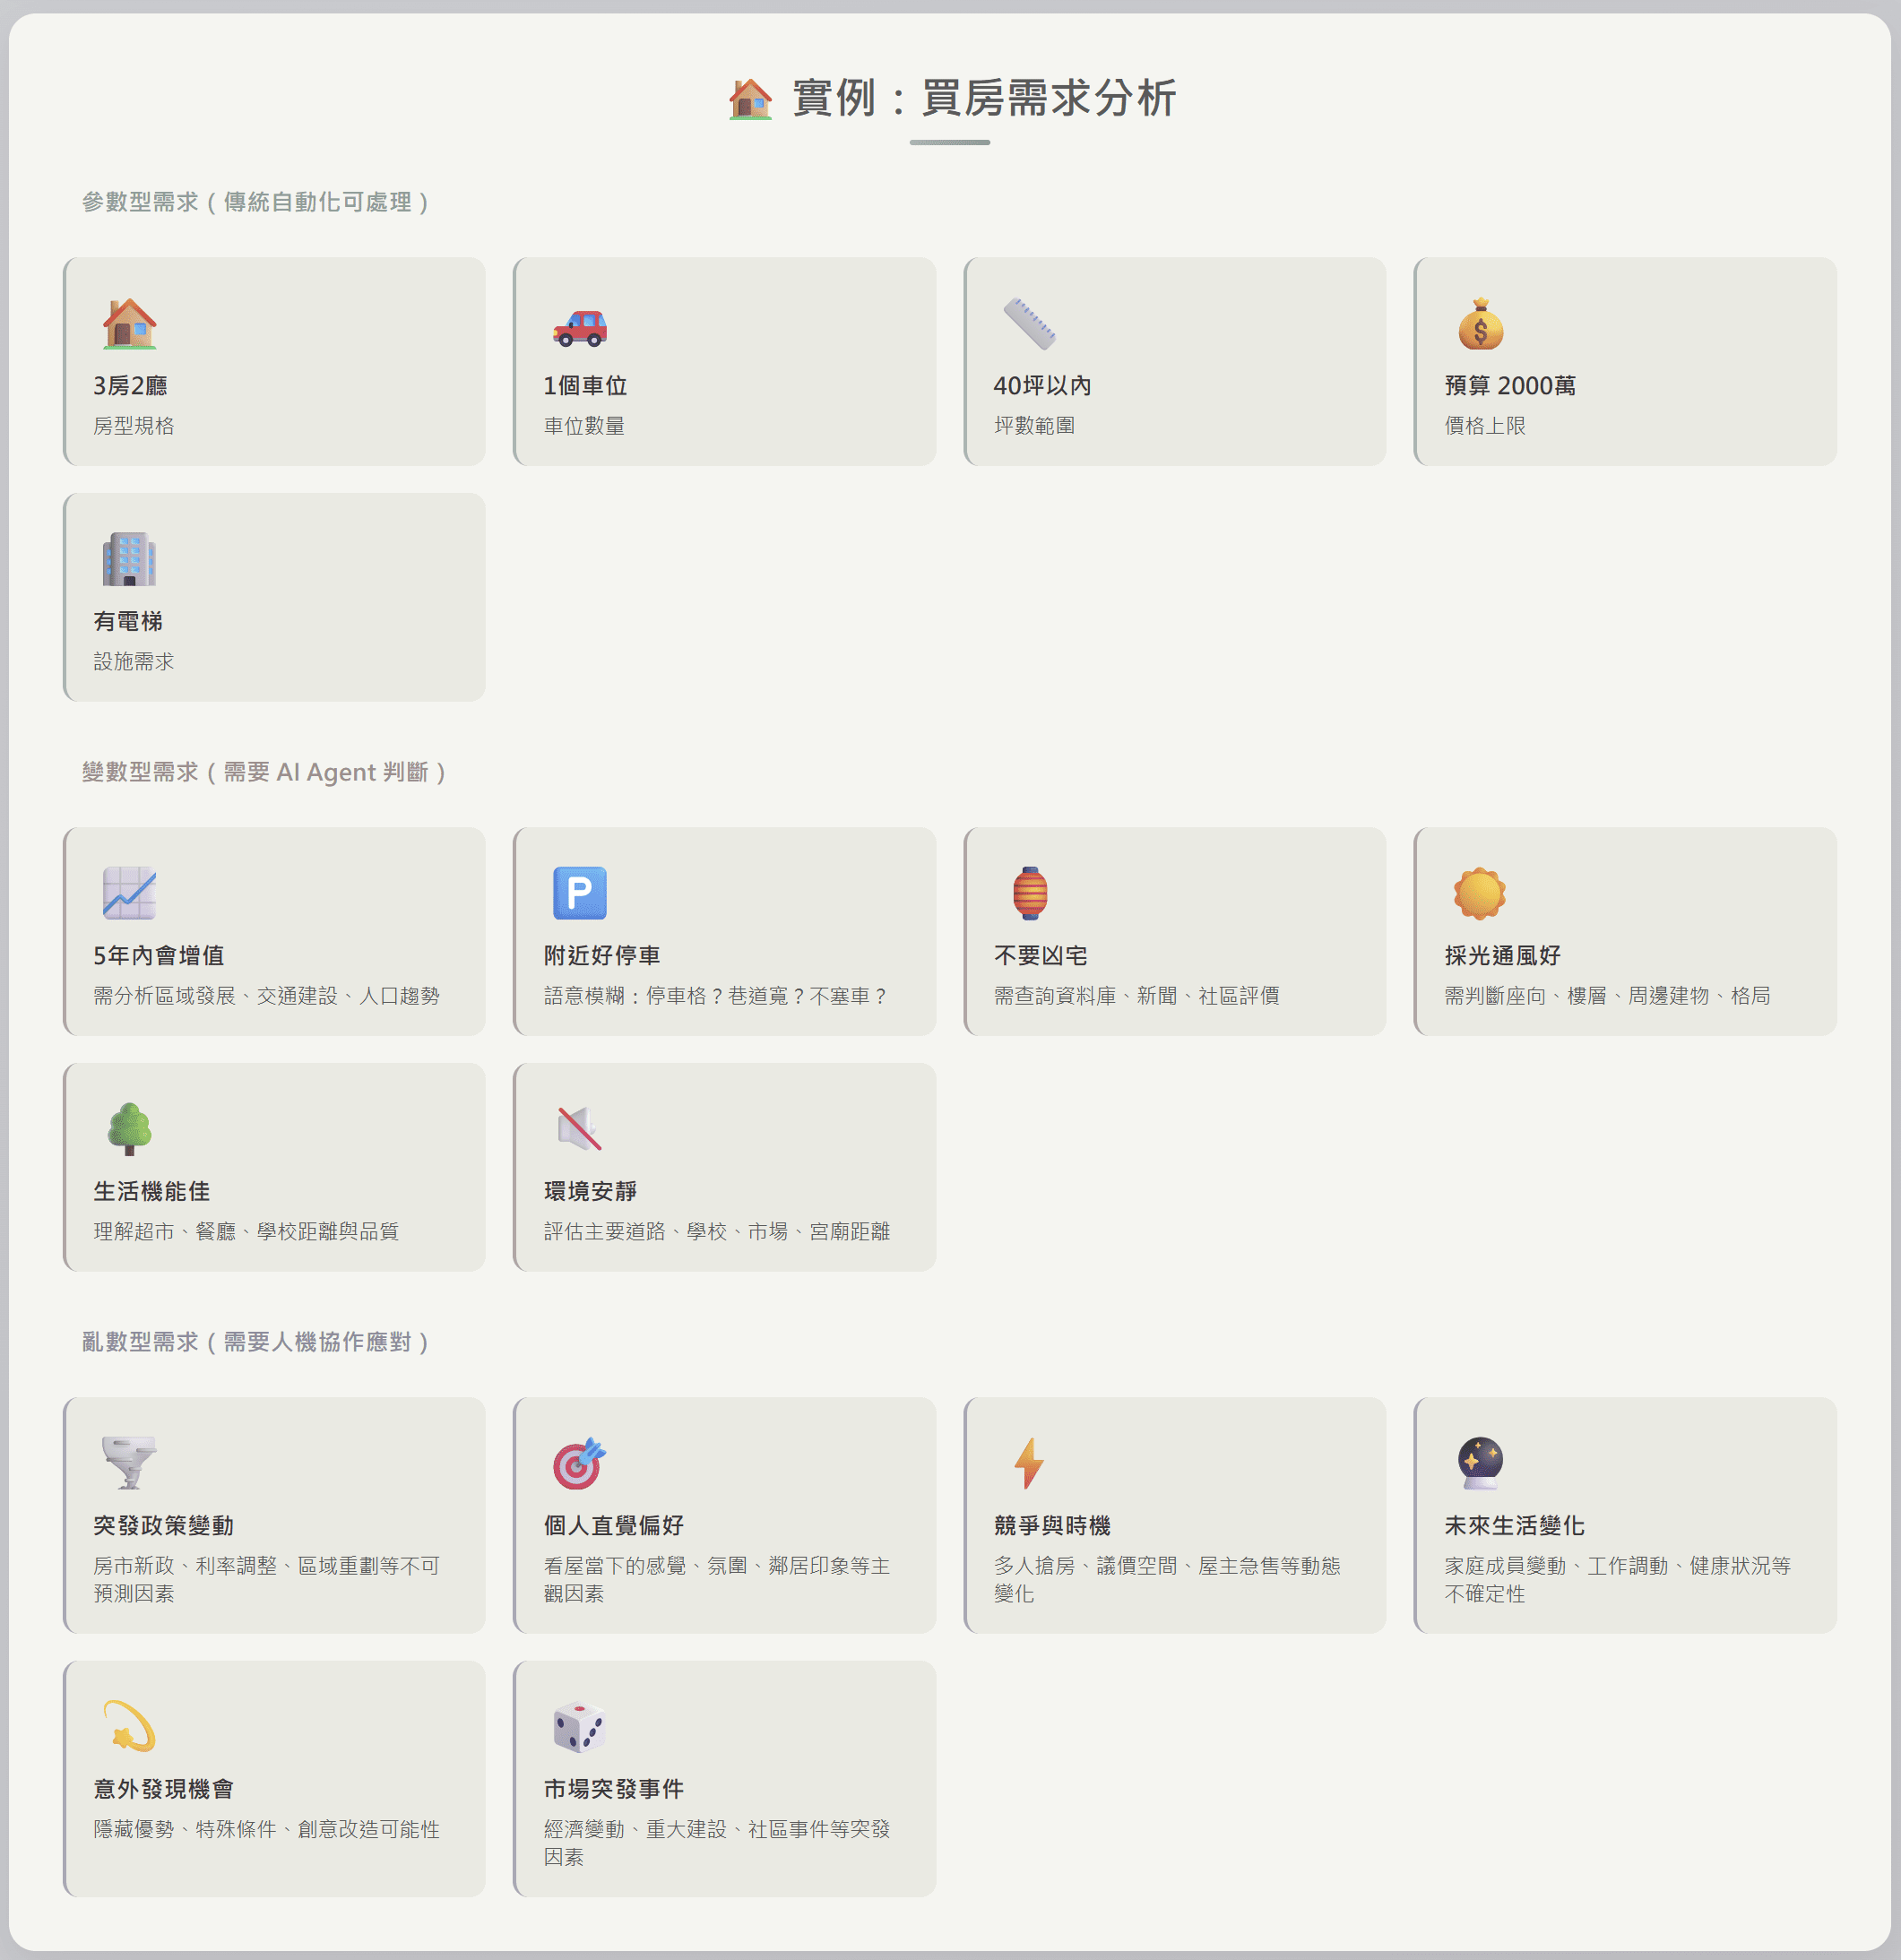Viewport: 1901px width, 1960px height.
Task: Click the 變數型需求 AI Agent section heading
Action: (x=264, y=772)
